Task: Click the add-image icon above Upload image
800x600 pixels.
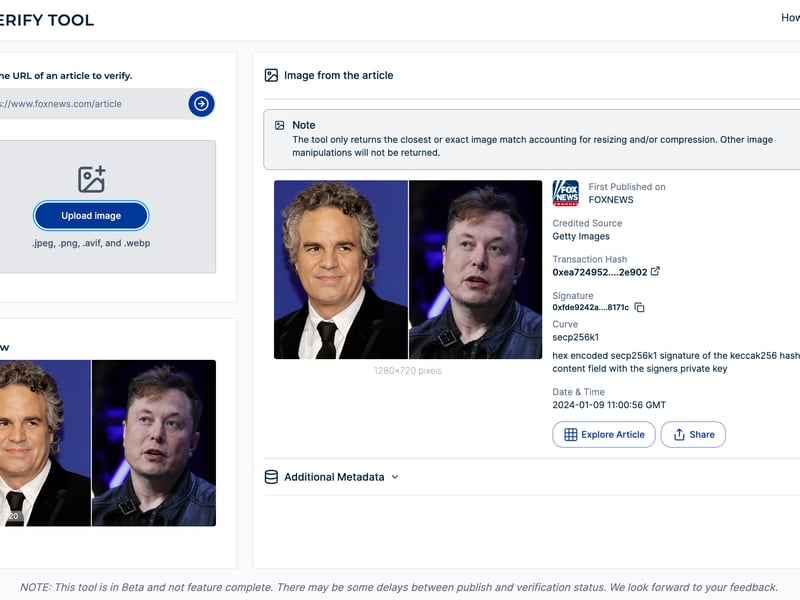Action: (x=91, y=179)
